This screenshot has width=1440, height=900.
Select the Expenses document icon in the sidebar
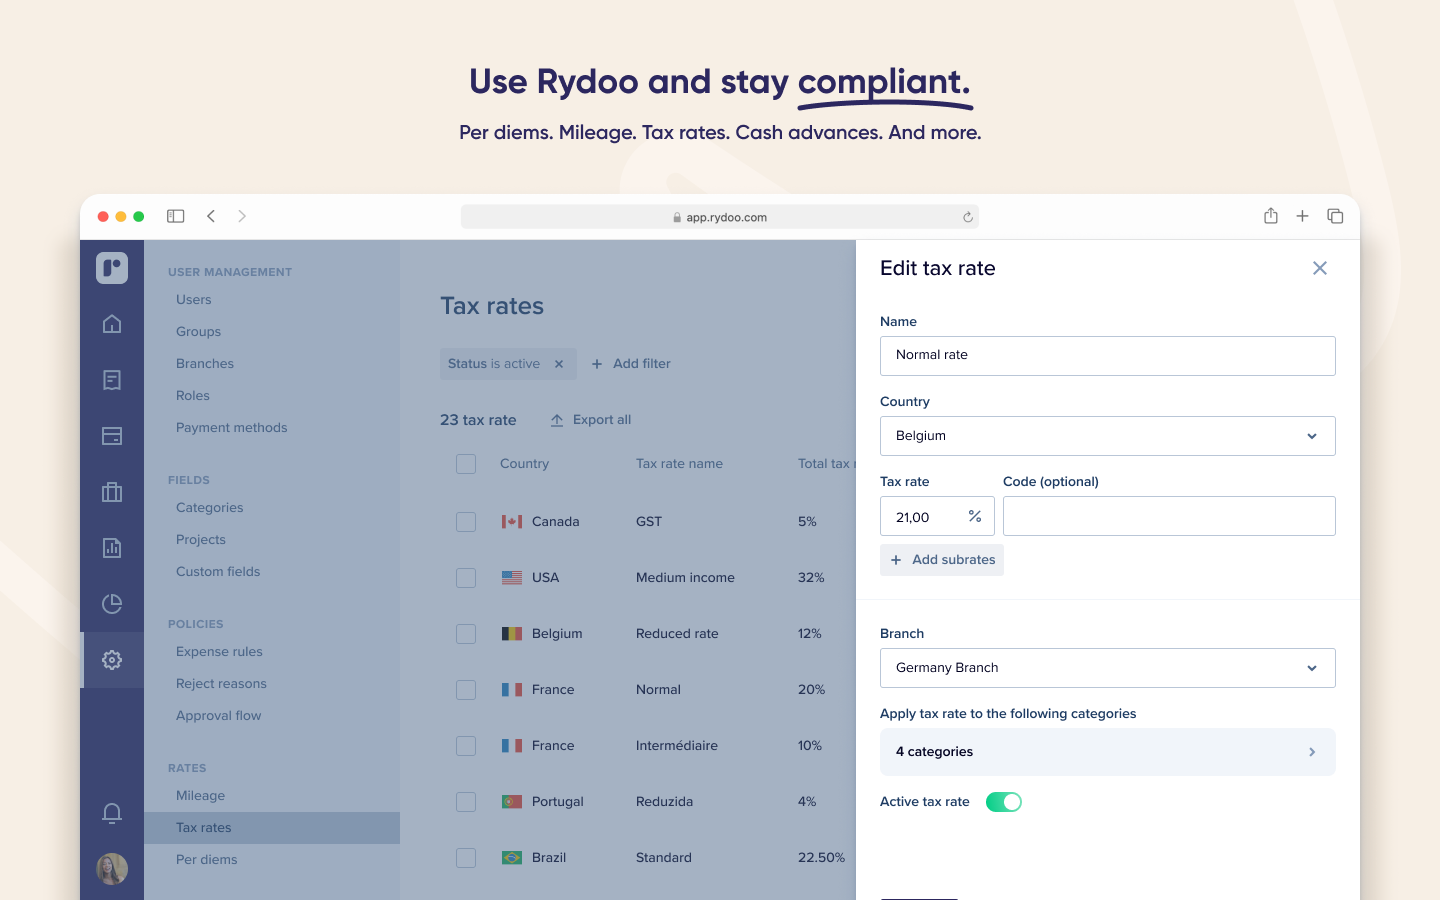(x=111, y=380)
